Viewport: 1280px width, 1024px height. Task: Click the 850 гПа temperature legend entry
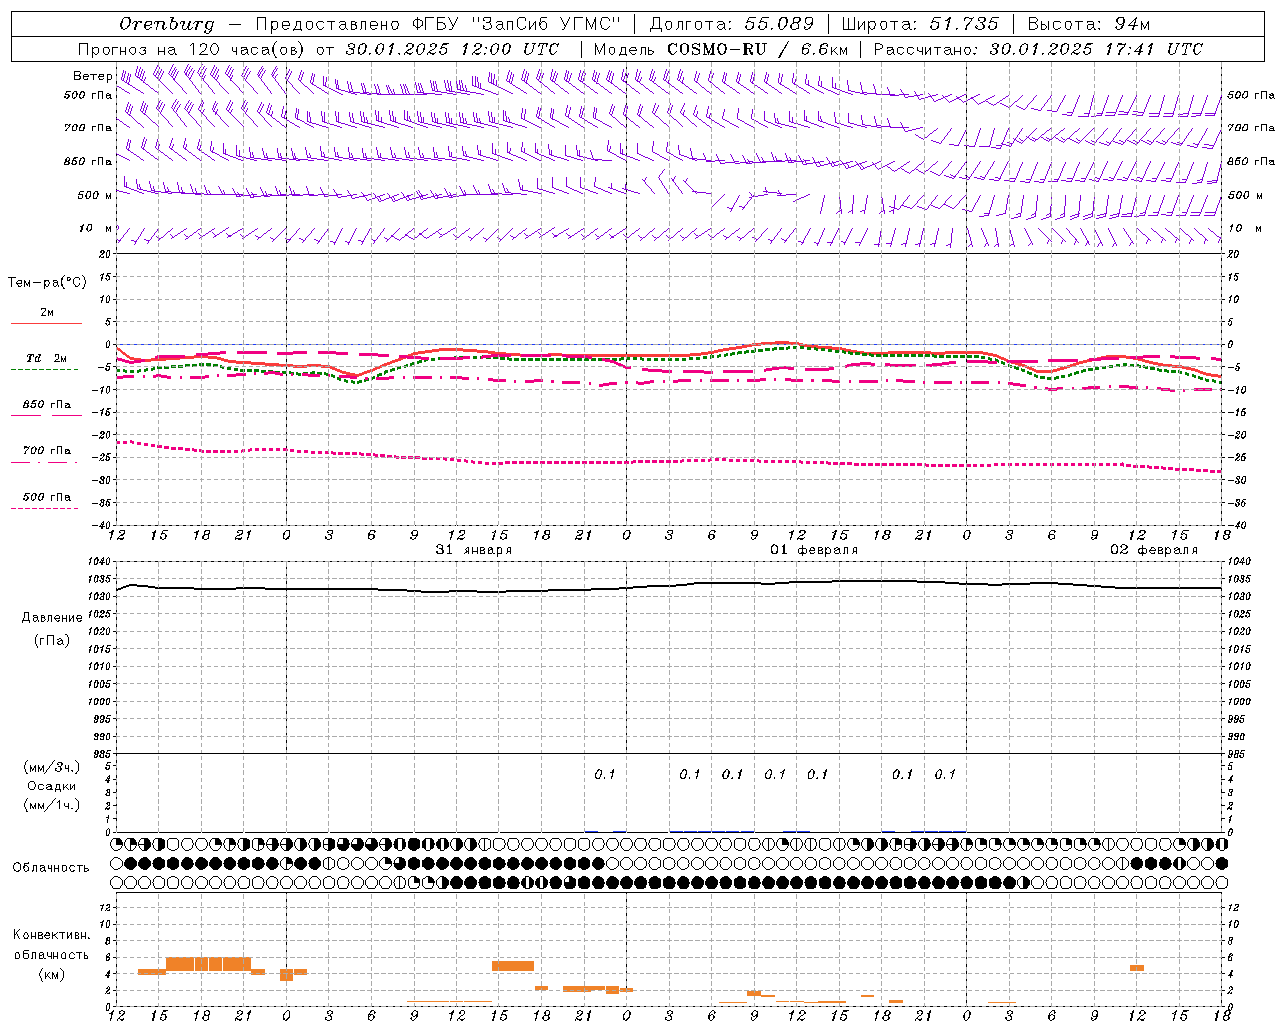click(46, 405)
